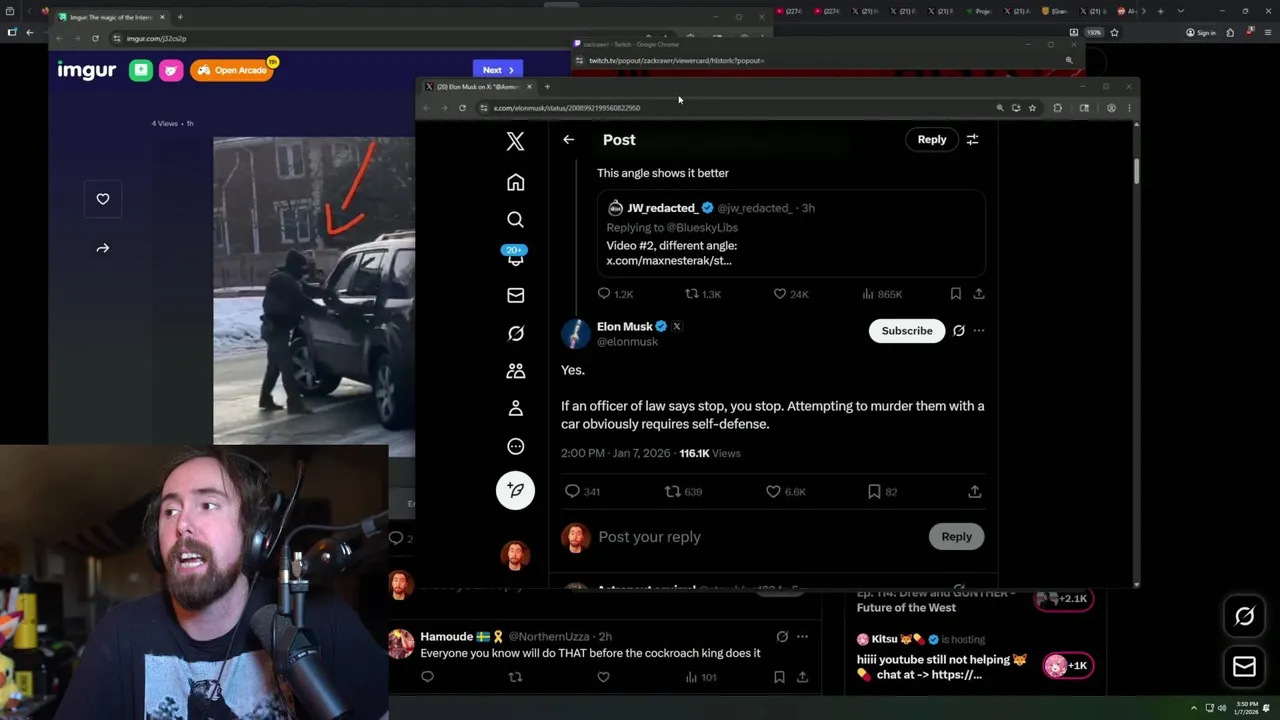View 865K analytics on the parent post
Screen dimensions: 1280x720
(x=882, y=294)
